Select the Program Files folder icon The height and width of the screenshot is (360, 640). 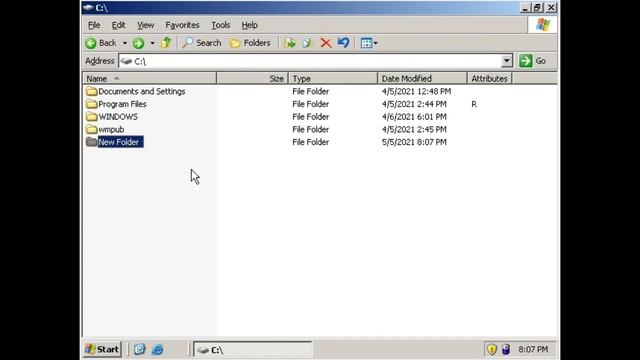[91, 104]
